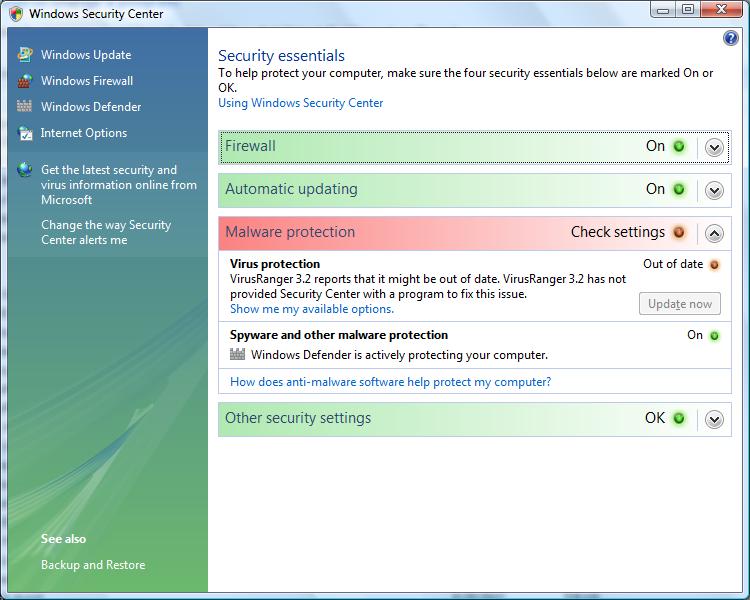Image resolution: width=750 pixels, height=600 pixels.
Task: Collapse the Malware protection section chevron
Action: 714,233
